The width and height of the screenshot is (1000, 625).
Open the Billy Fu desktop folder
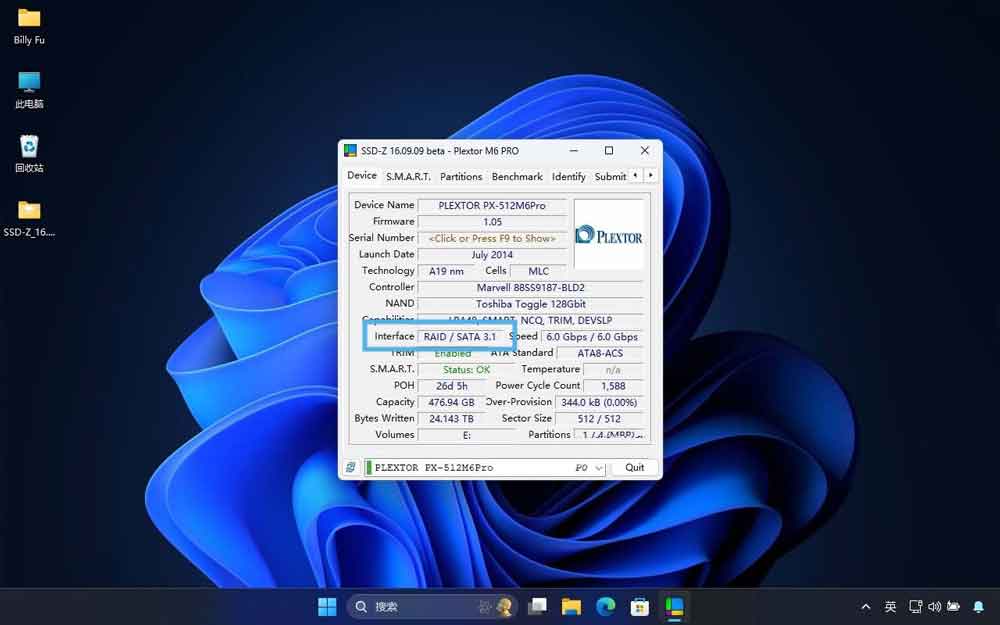[x=29, y=26]
